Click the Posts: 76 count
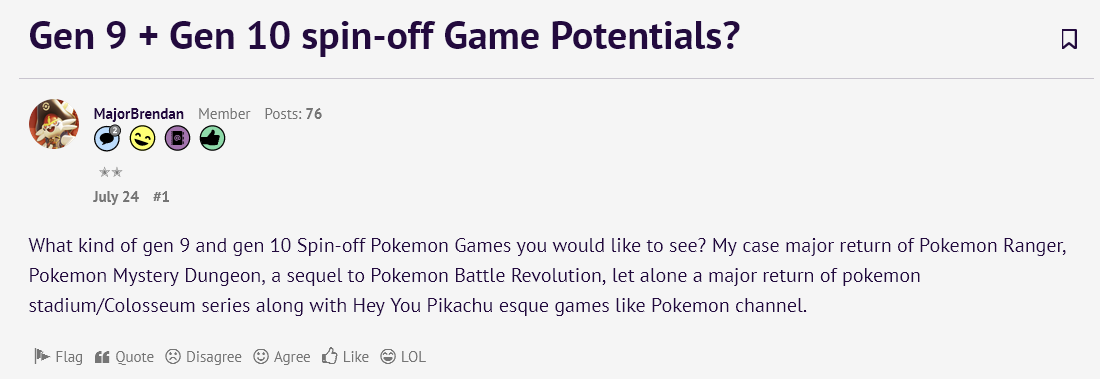Image resolution: width=1100 pixels, height=379 pixels. [293, 114]
